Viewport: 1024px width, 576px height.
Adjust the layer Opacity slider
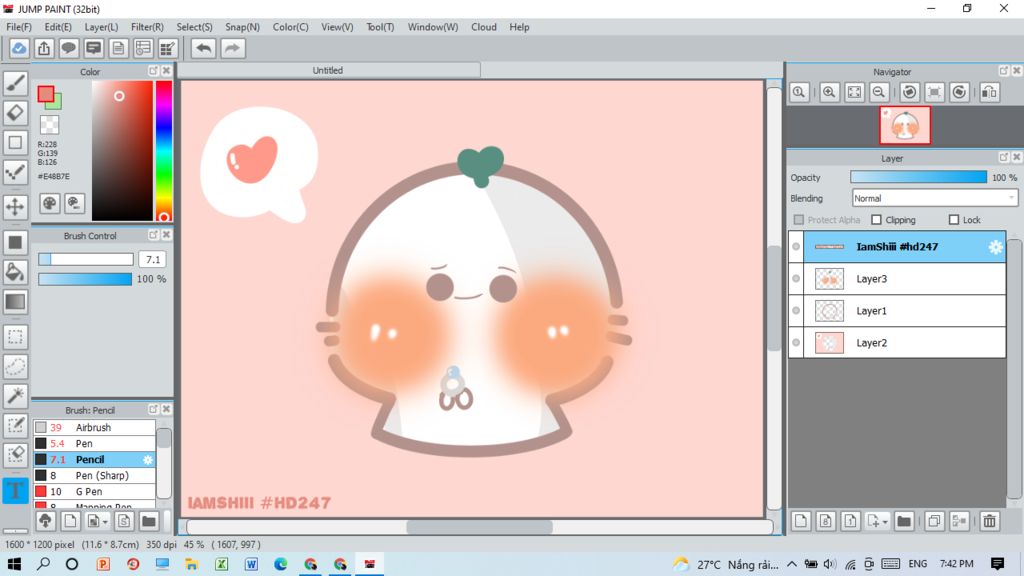(x=918, y=177)
